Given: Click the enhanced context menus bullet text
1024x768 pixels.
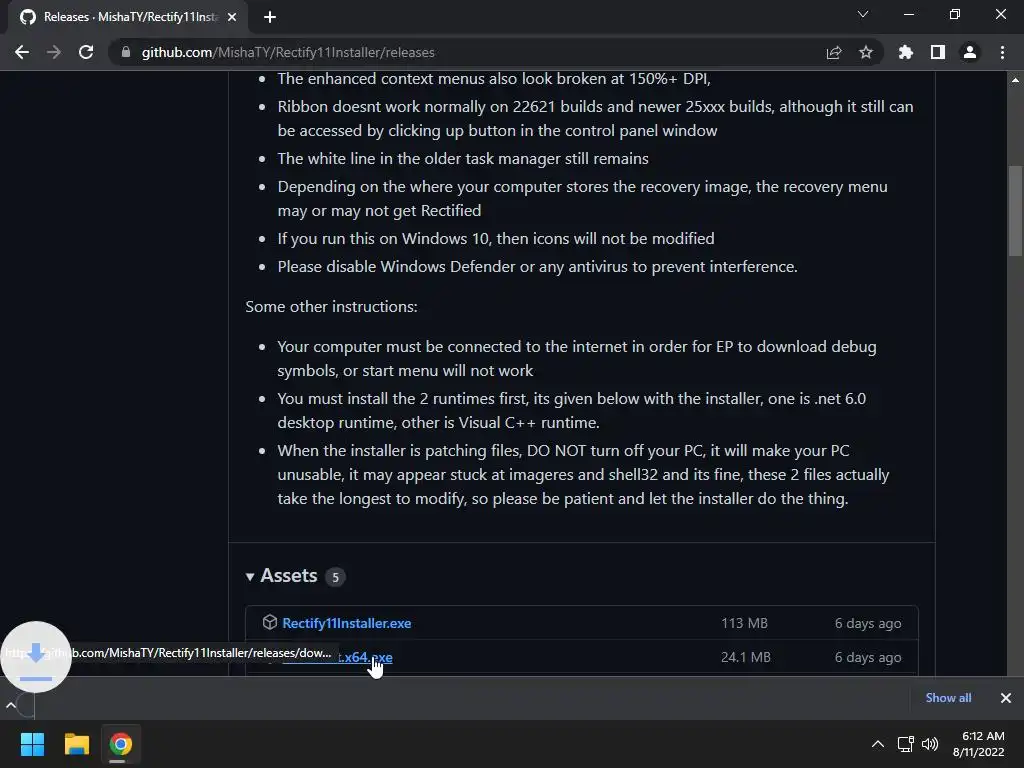Looking at the screenshot, I should [x=494, y=79].
